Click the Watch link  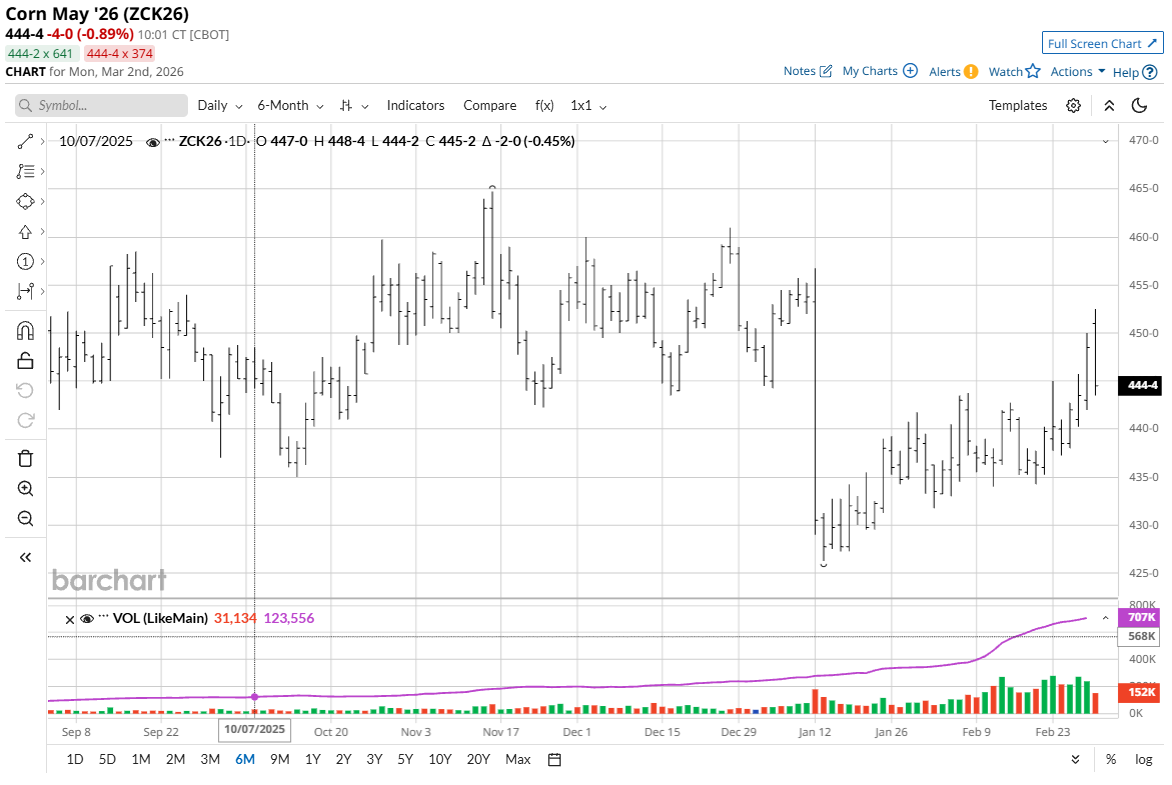coord(1005,72)
